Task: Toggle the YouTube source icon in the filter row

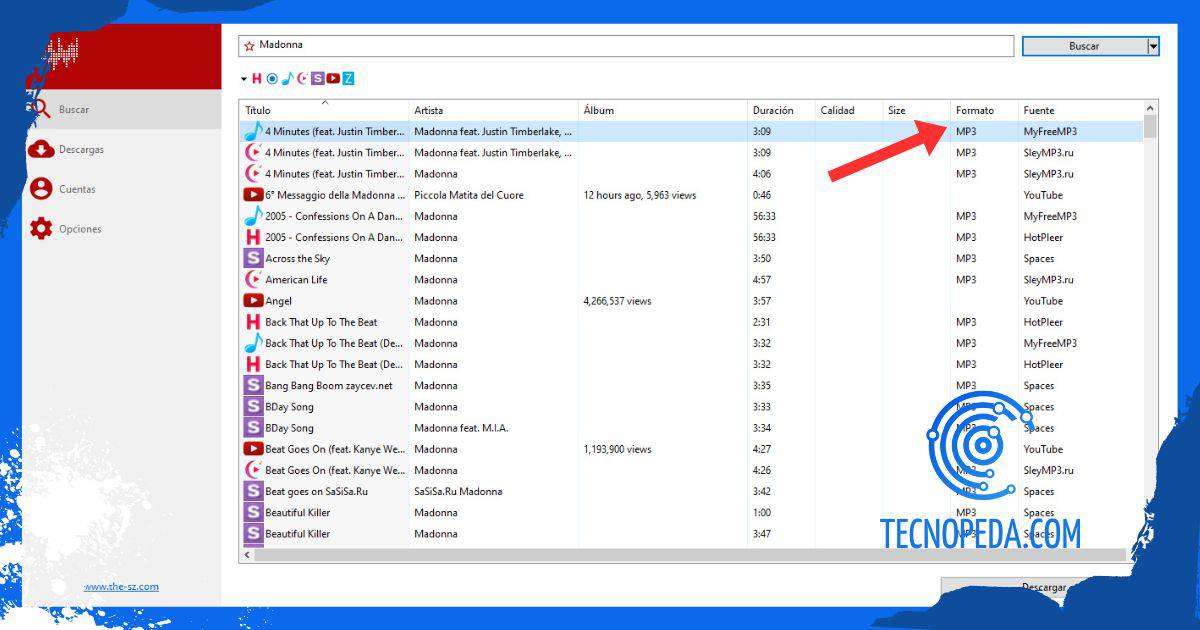Action: tap(333, 78)
